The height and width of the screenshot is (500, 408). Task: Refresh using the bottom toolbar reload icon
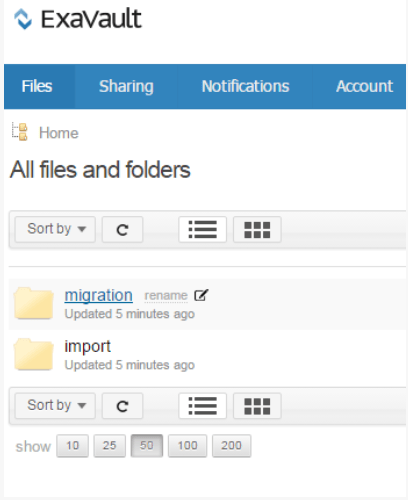(122, 406)
